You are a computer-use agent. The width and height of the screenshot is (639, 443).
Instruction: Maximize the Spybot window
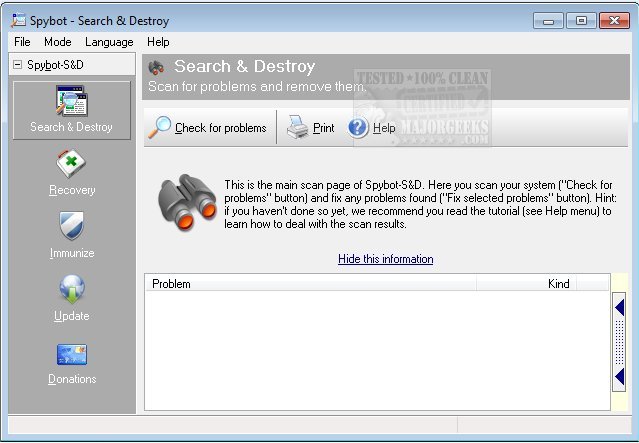[x=581, y=21]
